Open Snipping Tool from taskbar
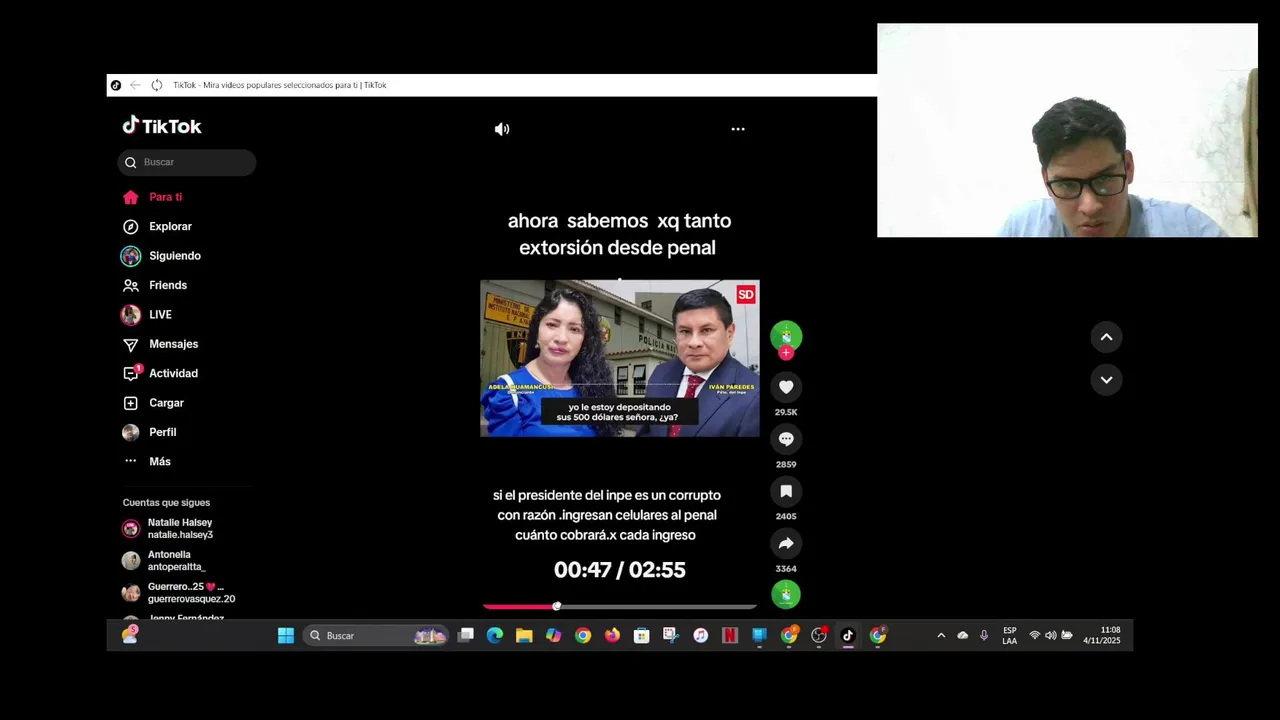Screen dimensions: 1280x720 671,635
